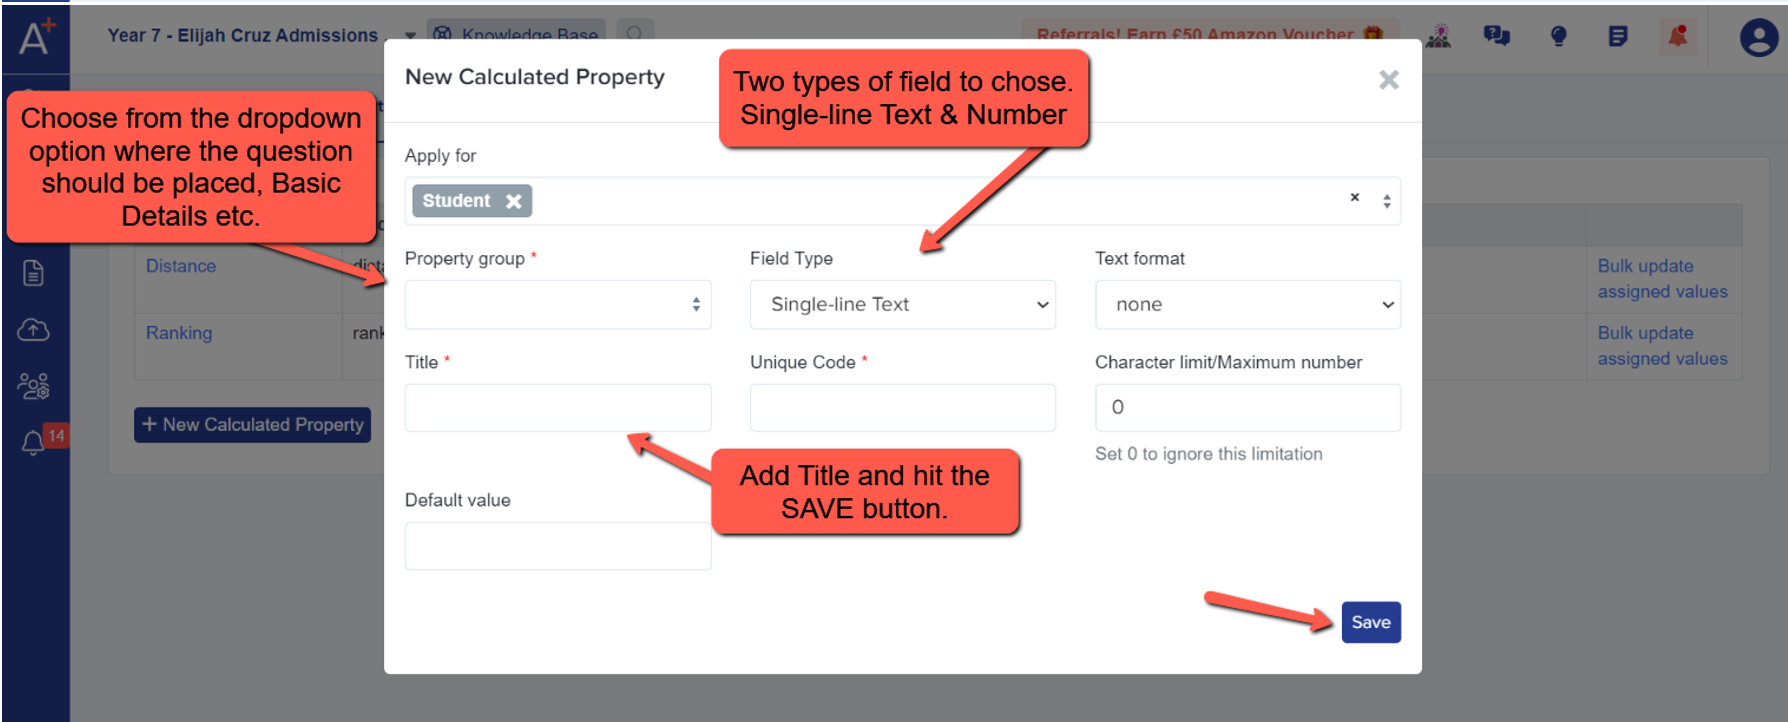Remove the Student tag from Apply for
The width and height of the screenshot is (1788, 722).
pyautogui.click(x=514, y=201)
